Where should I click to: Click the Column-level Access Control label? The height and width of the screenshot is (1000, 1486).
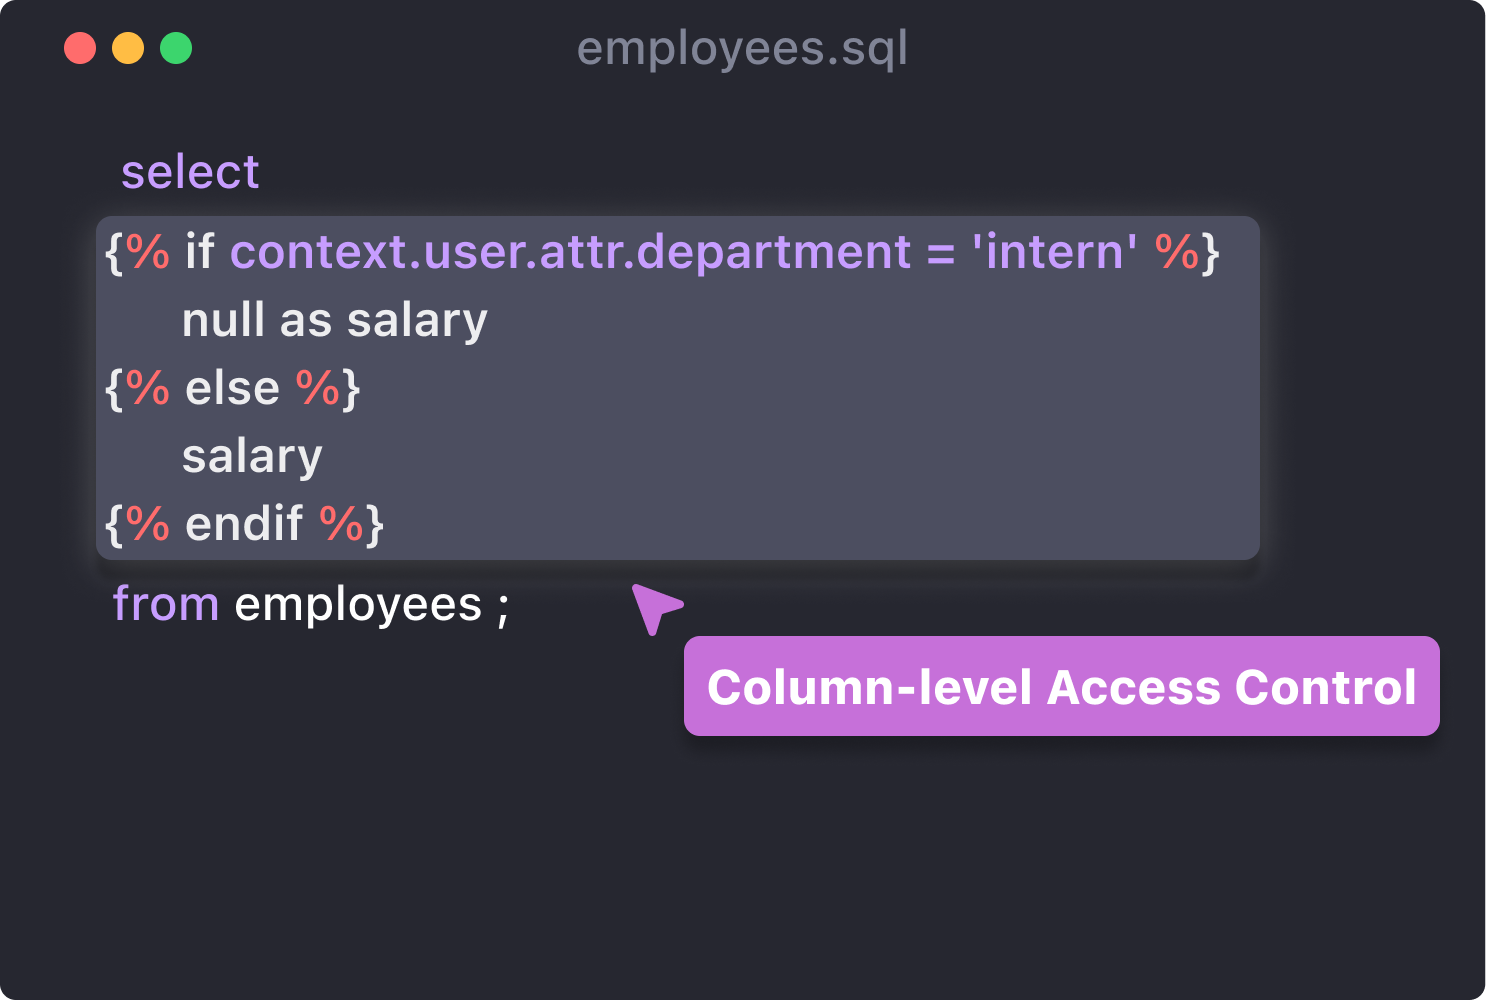(x=1061, y=687)
